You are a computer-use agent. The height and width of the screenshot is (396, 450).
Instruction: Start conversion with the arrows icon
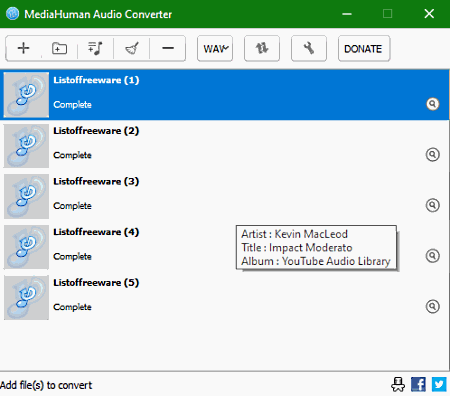point(262,48)
